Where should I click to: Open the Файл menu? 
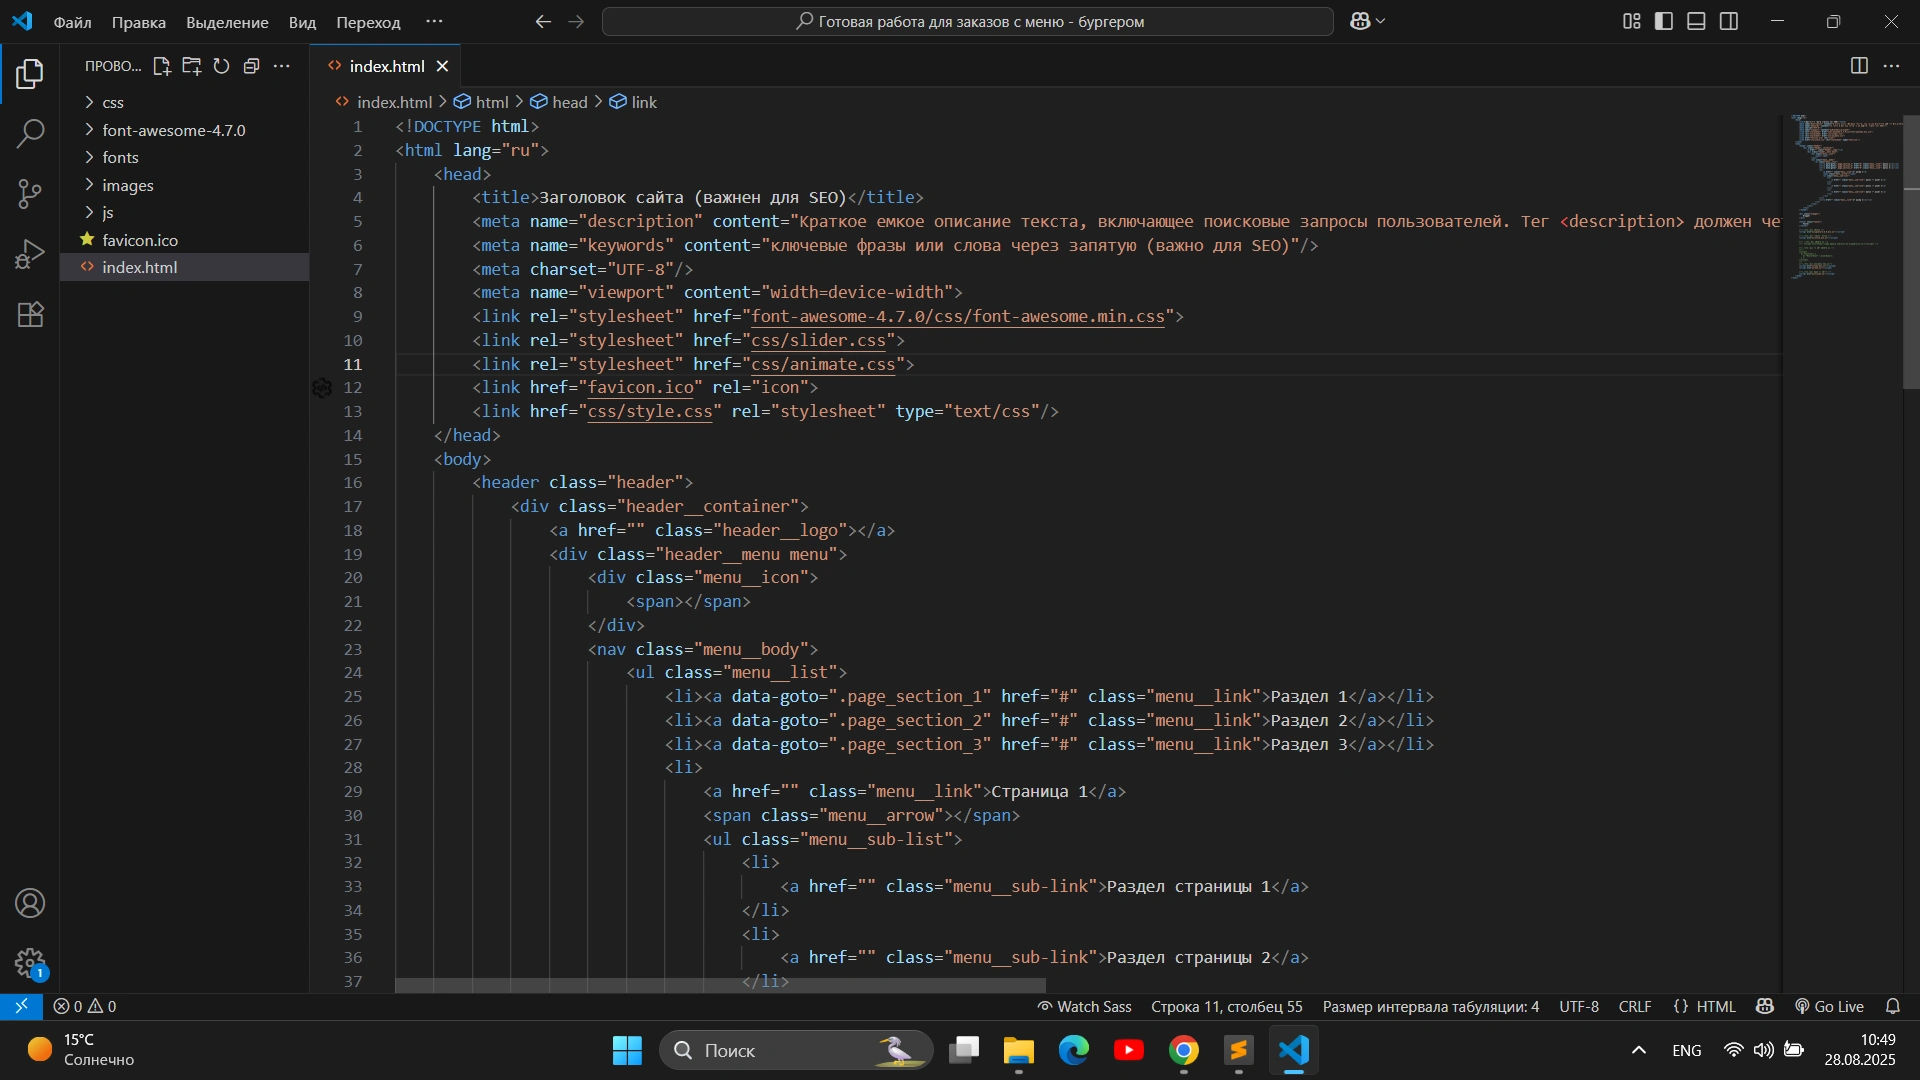pyautogui.click(x=72, y=22)
